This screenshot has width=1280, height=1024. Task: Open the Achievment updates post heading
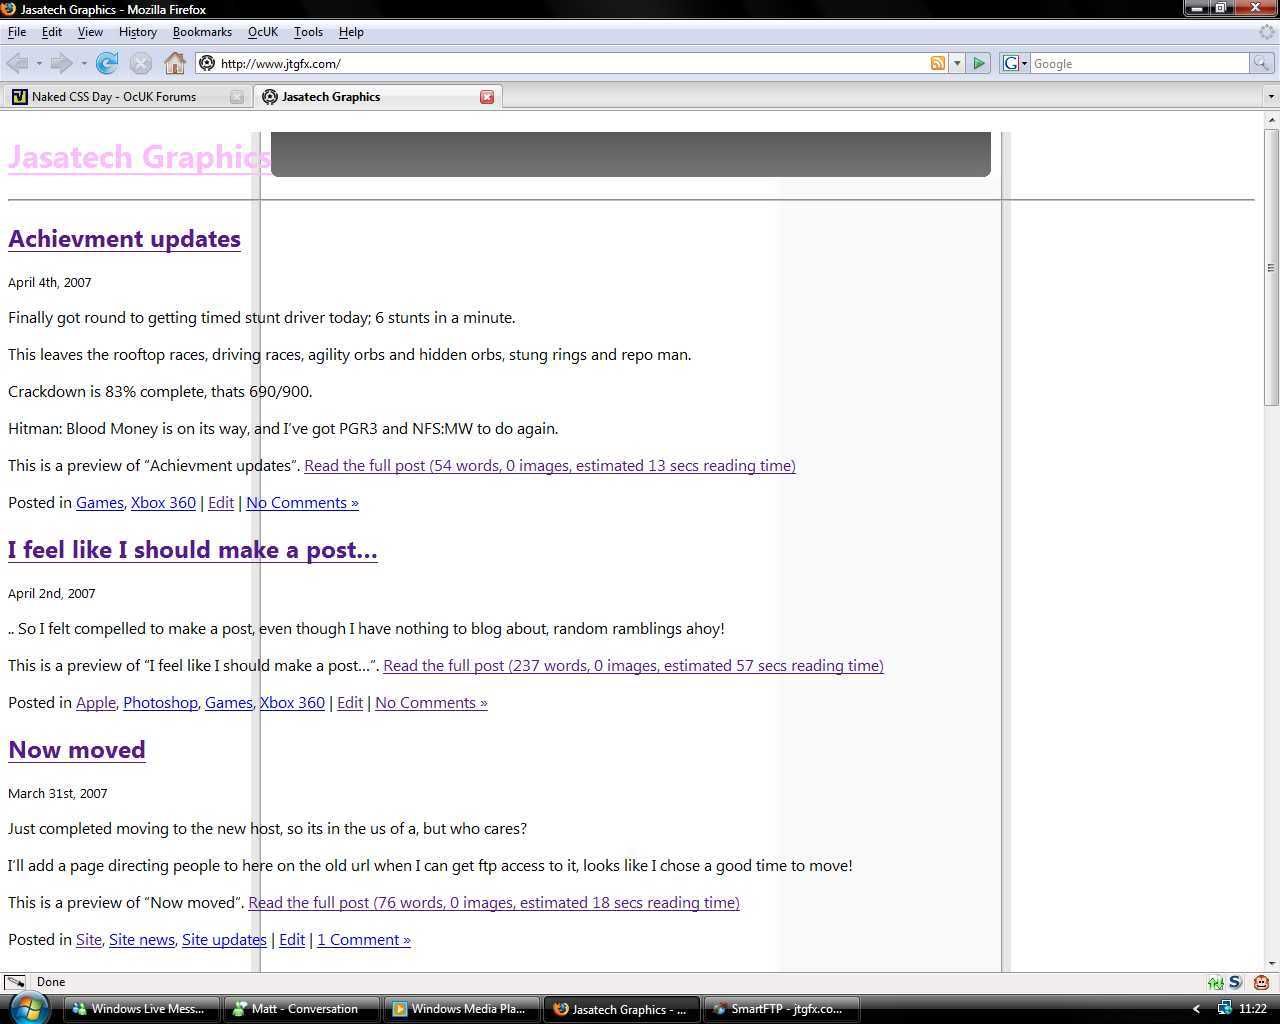[x=124, y=239]
